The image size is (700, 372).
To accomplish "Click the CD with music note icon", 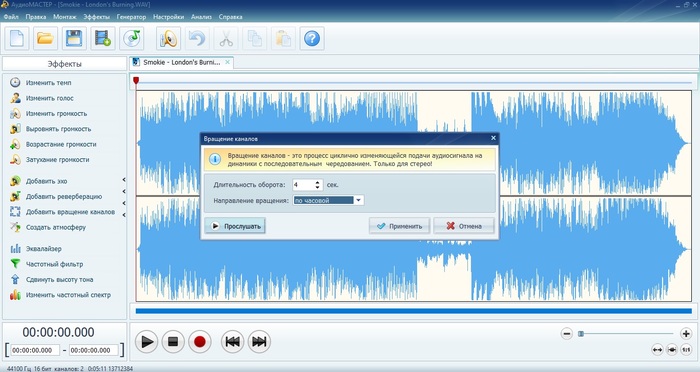I will (x=131, y=38).
